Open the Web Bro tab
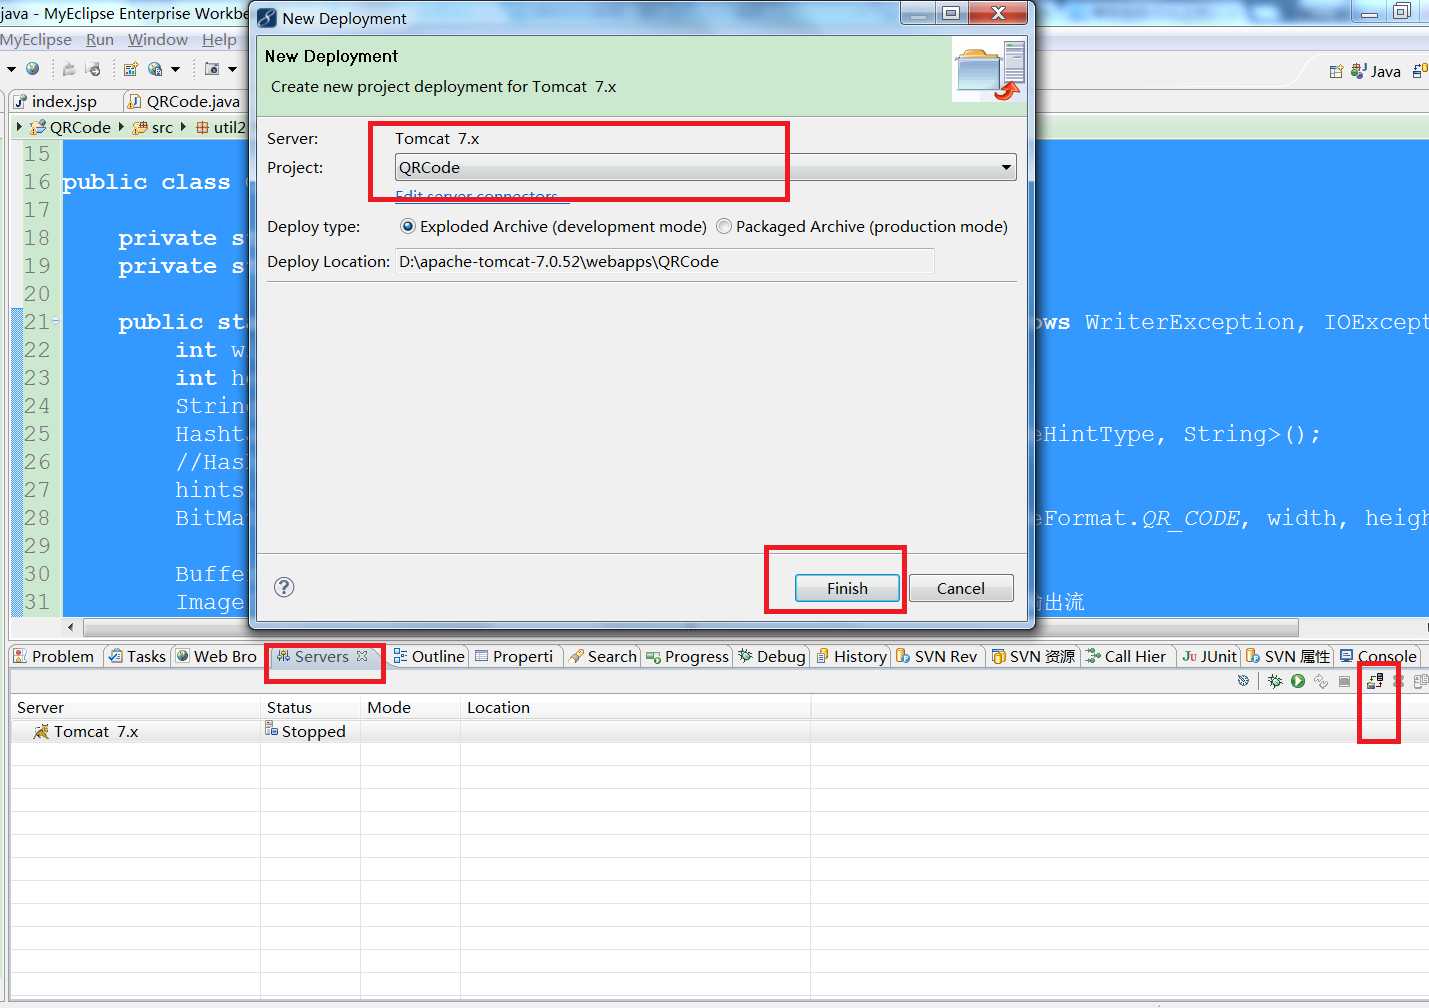 216,656
